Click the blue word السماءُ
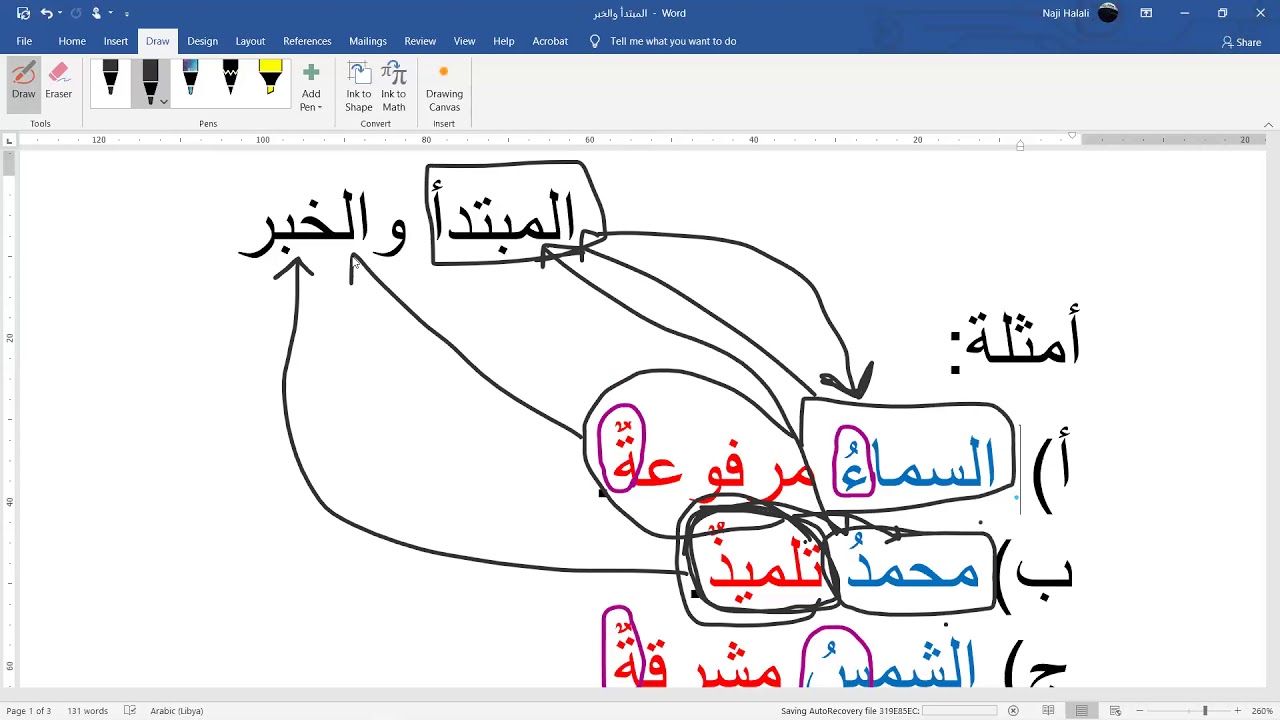This screenshot has width=1280, height=720. (918, 463)
